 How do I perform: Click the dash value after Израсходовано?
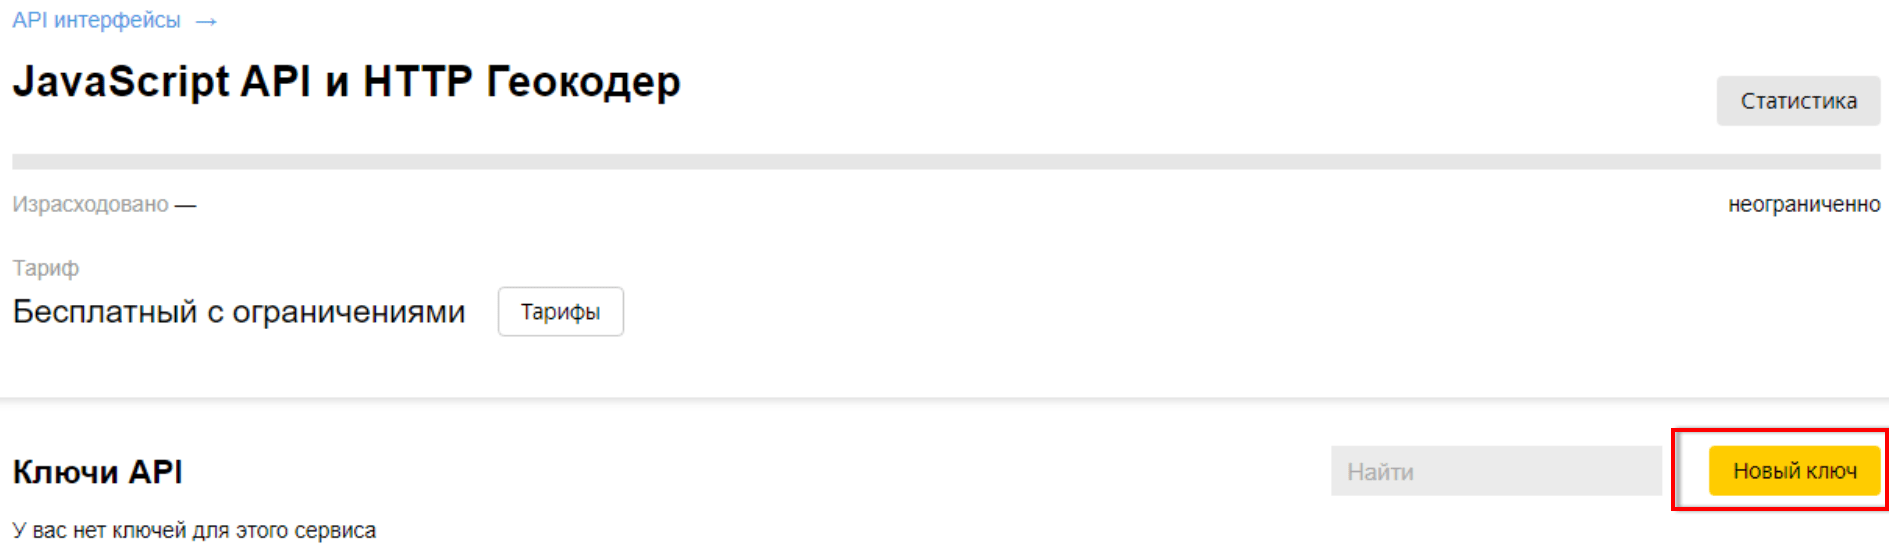186,206
